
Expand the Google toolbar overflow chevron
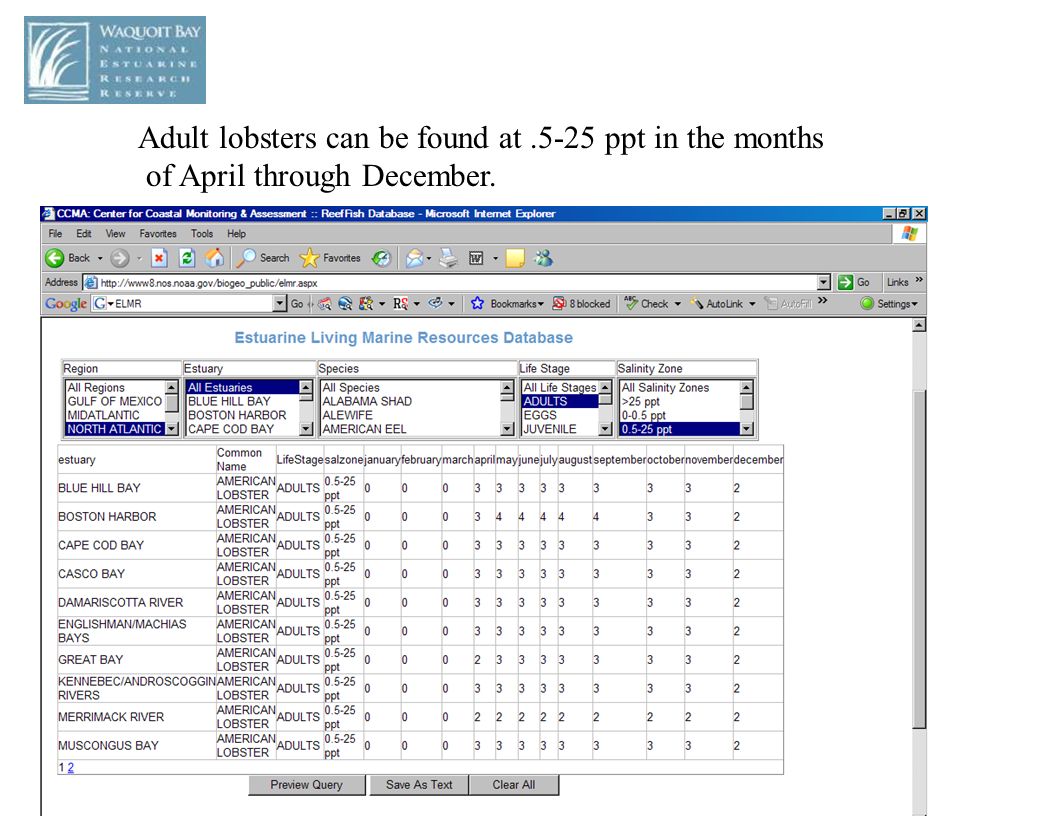(822, 300)
